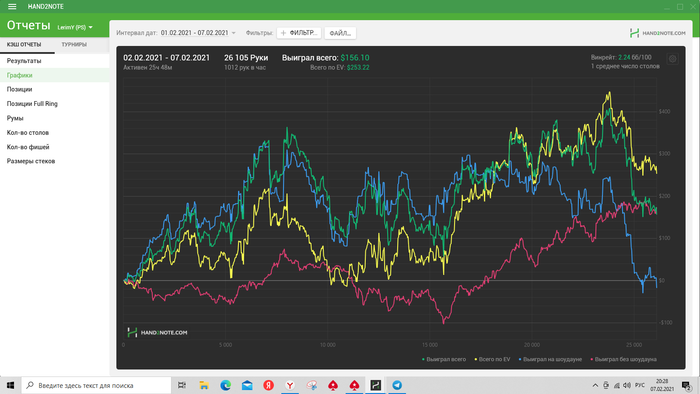Click the Windows search input field

click(x=96, y=385)
